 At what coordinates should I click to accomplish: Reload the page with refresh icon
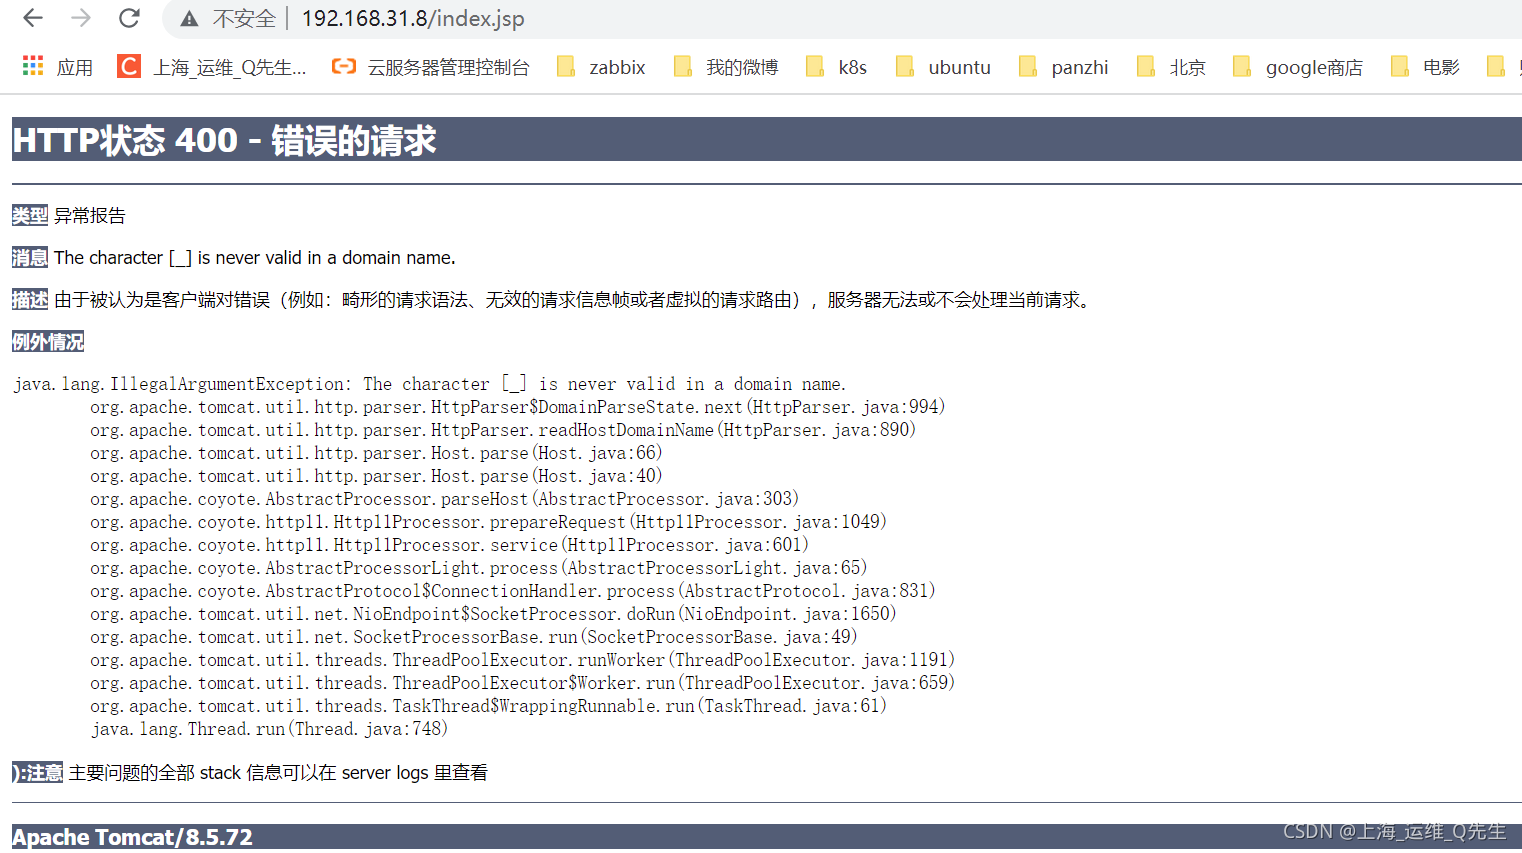[129, 18]
